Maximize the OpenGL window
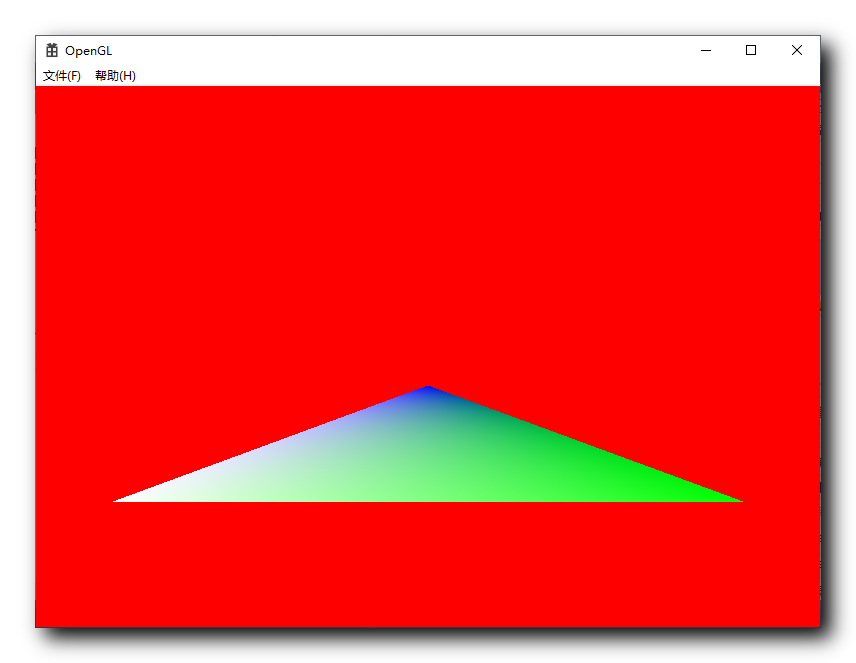856x663 pixels. tap(751, 50)
